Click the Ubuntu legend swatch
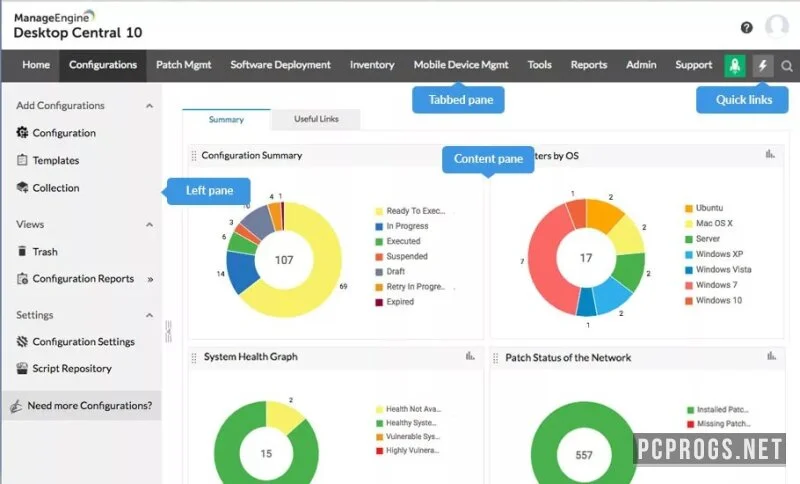 pos(689,208)
